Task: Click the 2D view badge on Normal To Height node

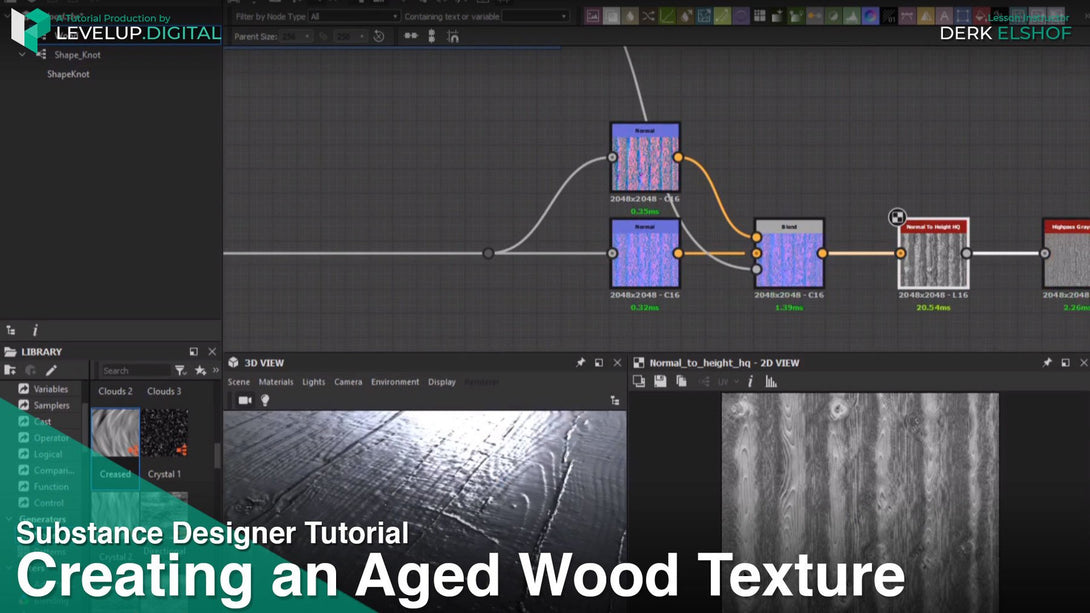Action: [897, 218]
